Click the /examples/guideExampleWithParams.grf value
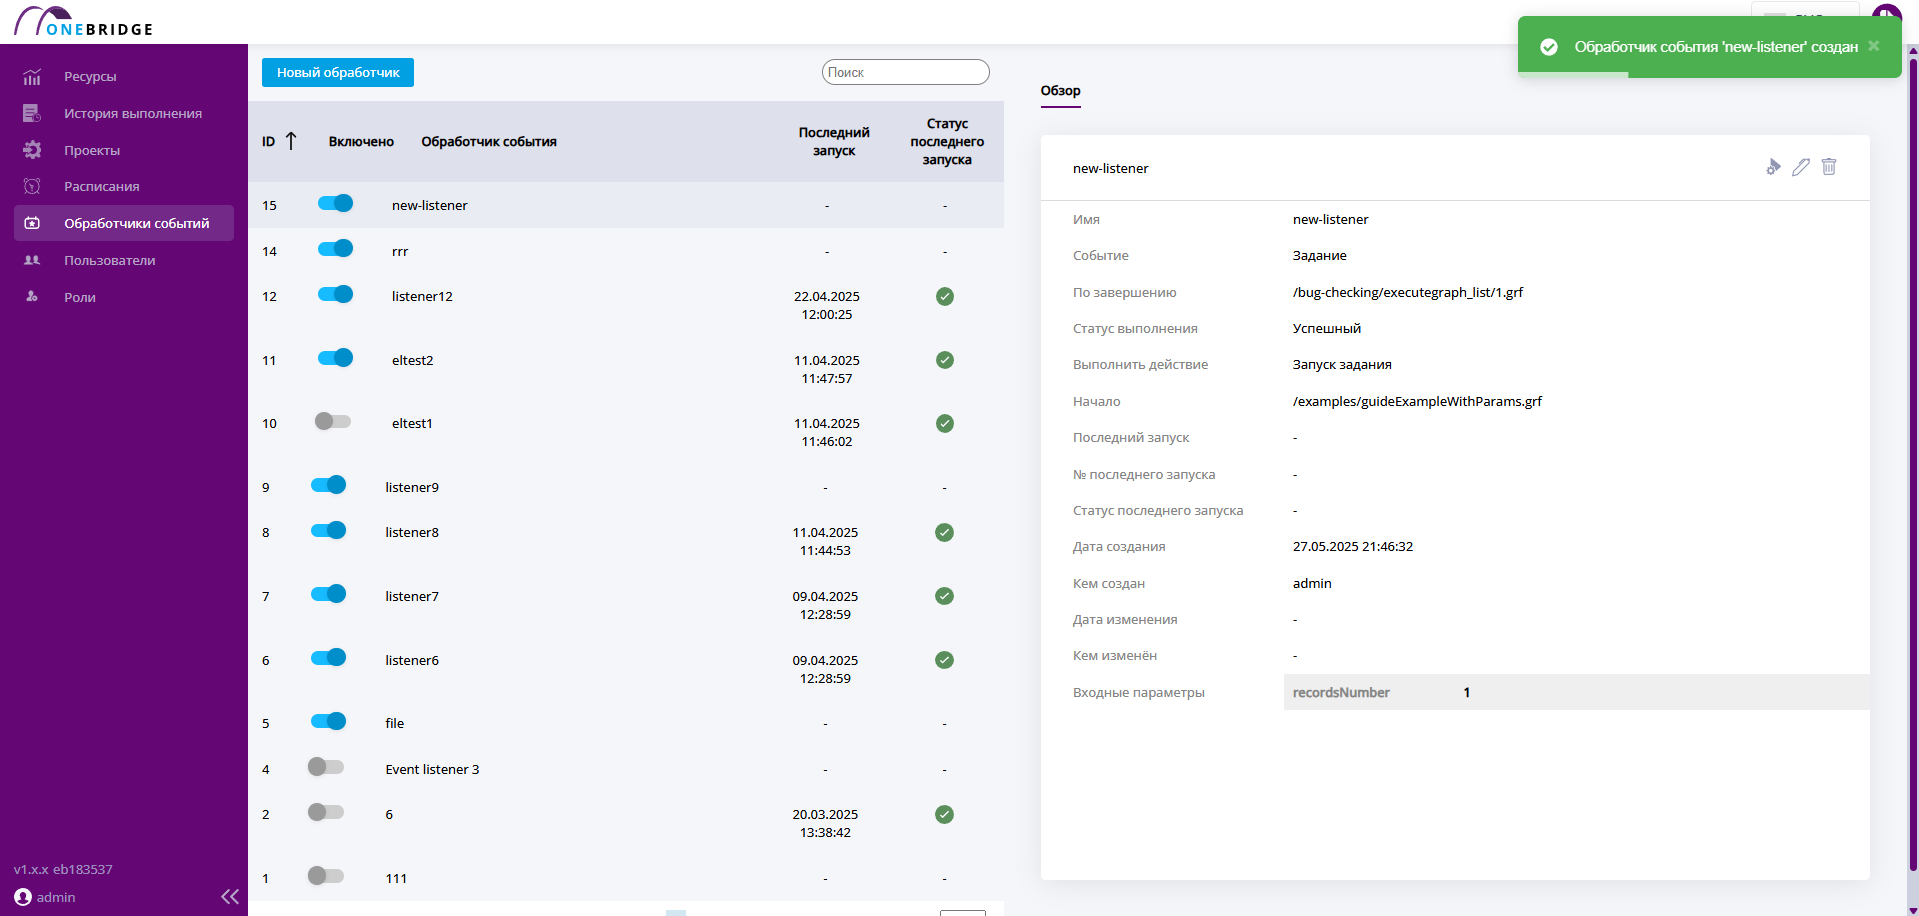The height and width of the screenshot is (916, 1919). click(x=1417, y=401)
